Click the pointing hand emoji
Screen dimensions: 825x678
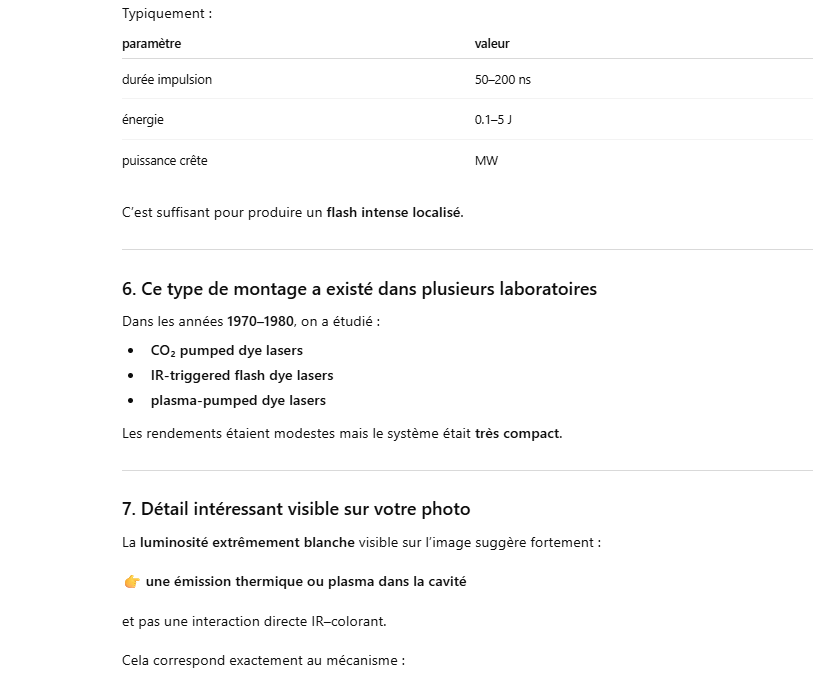tap(132, 582)
